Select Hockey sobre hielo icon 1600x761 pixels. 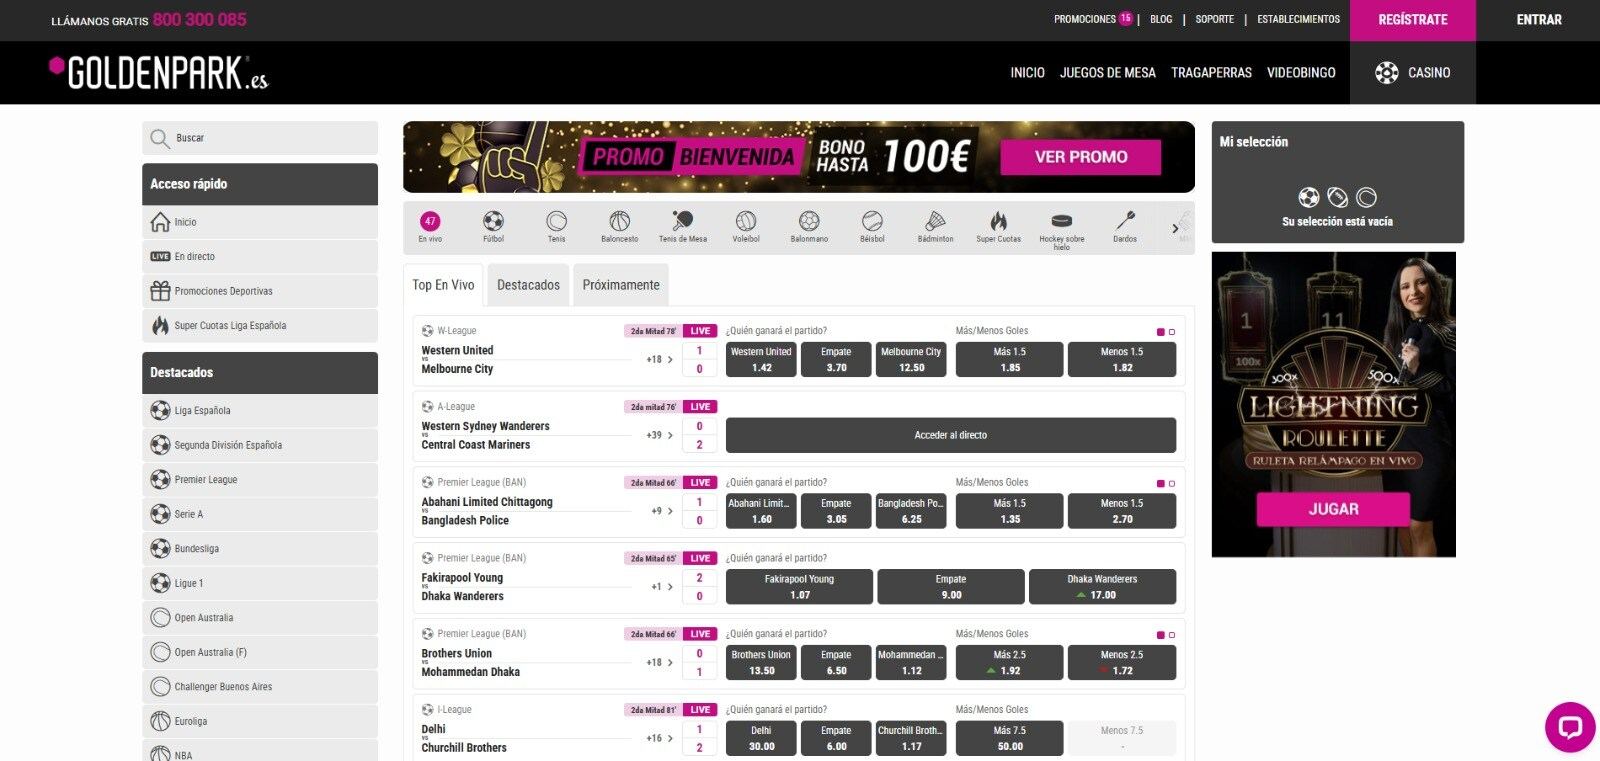(1061, 228)
